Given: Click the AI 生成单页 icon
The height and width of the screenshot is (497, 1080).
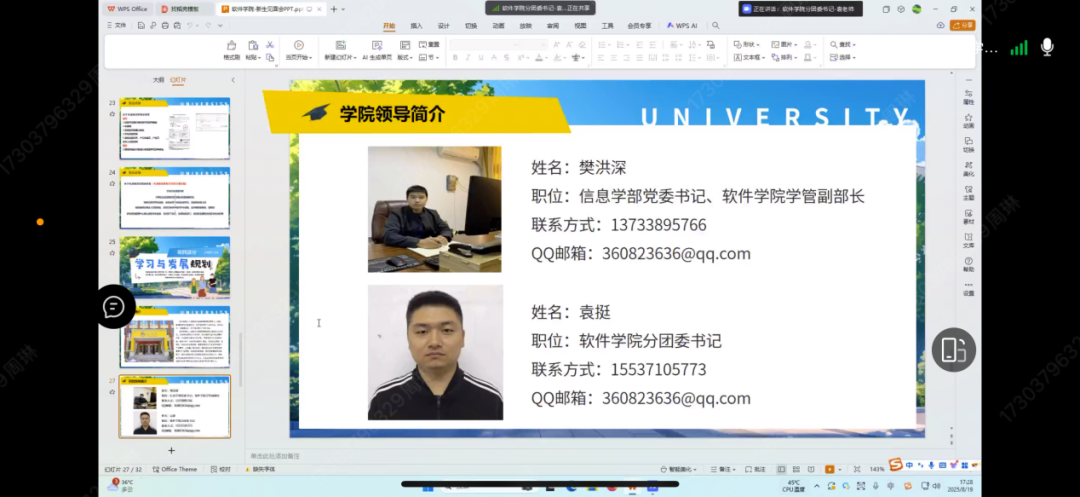Looking at the screenshot, I should pos(379,47).
